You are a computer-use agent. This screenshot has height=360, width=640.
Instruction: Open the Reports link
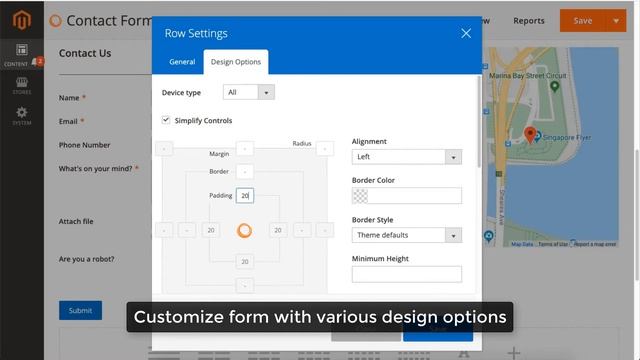tap(529, 21)
